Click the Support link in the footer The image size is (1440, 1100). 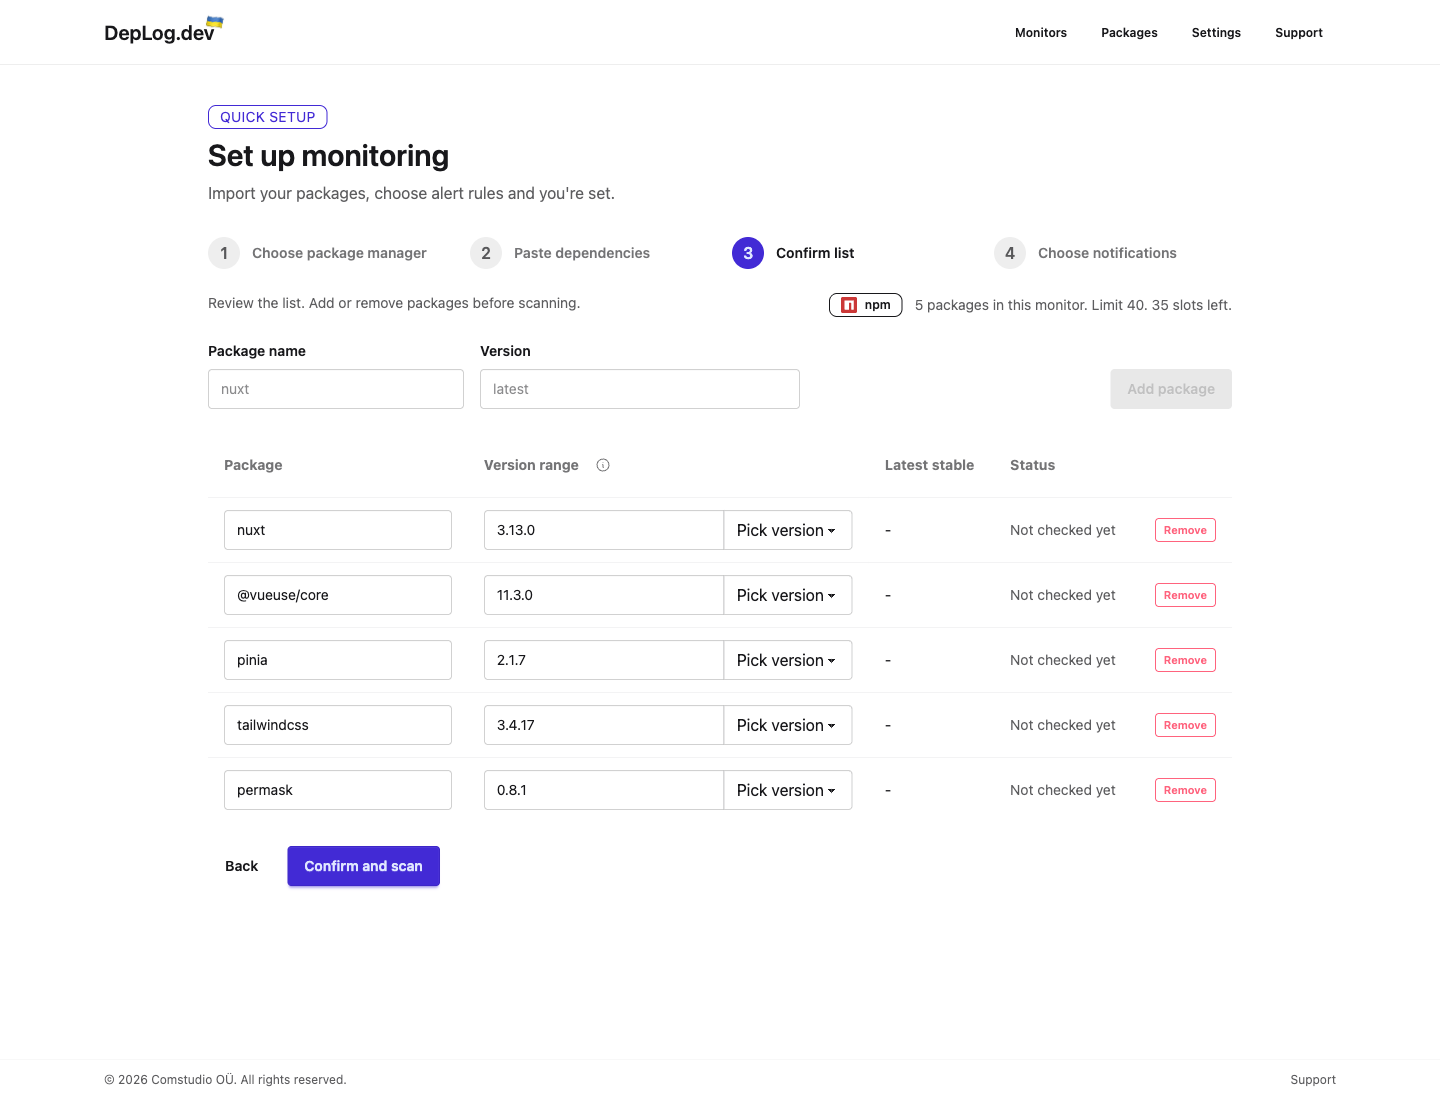coord(1313,1080)
